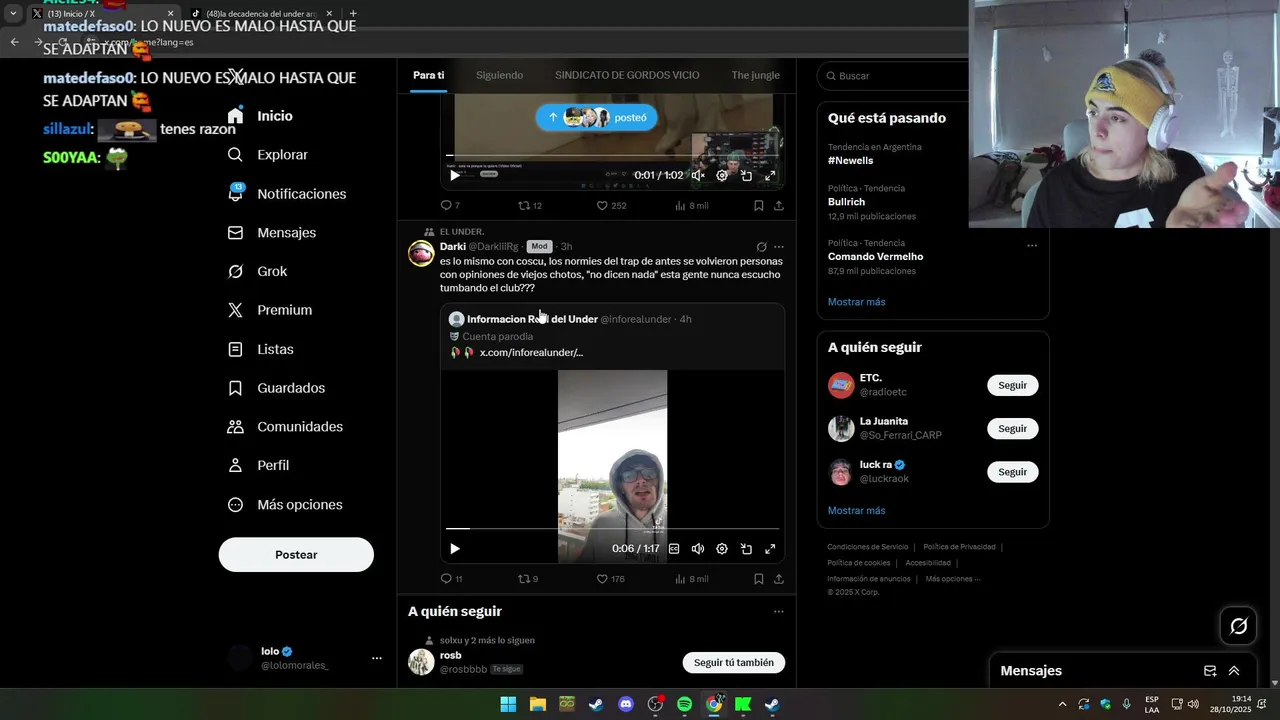
Task: Switch to the Para ti tab
Action: pos(429,75)
